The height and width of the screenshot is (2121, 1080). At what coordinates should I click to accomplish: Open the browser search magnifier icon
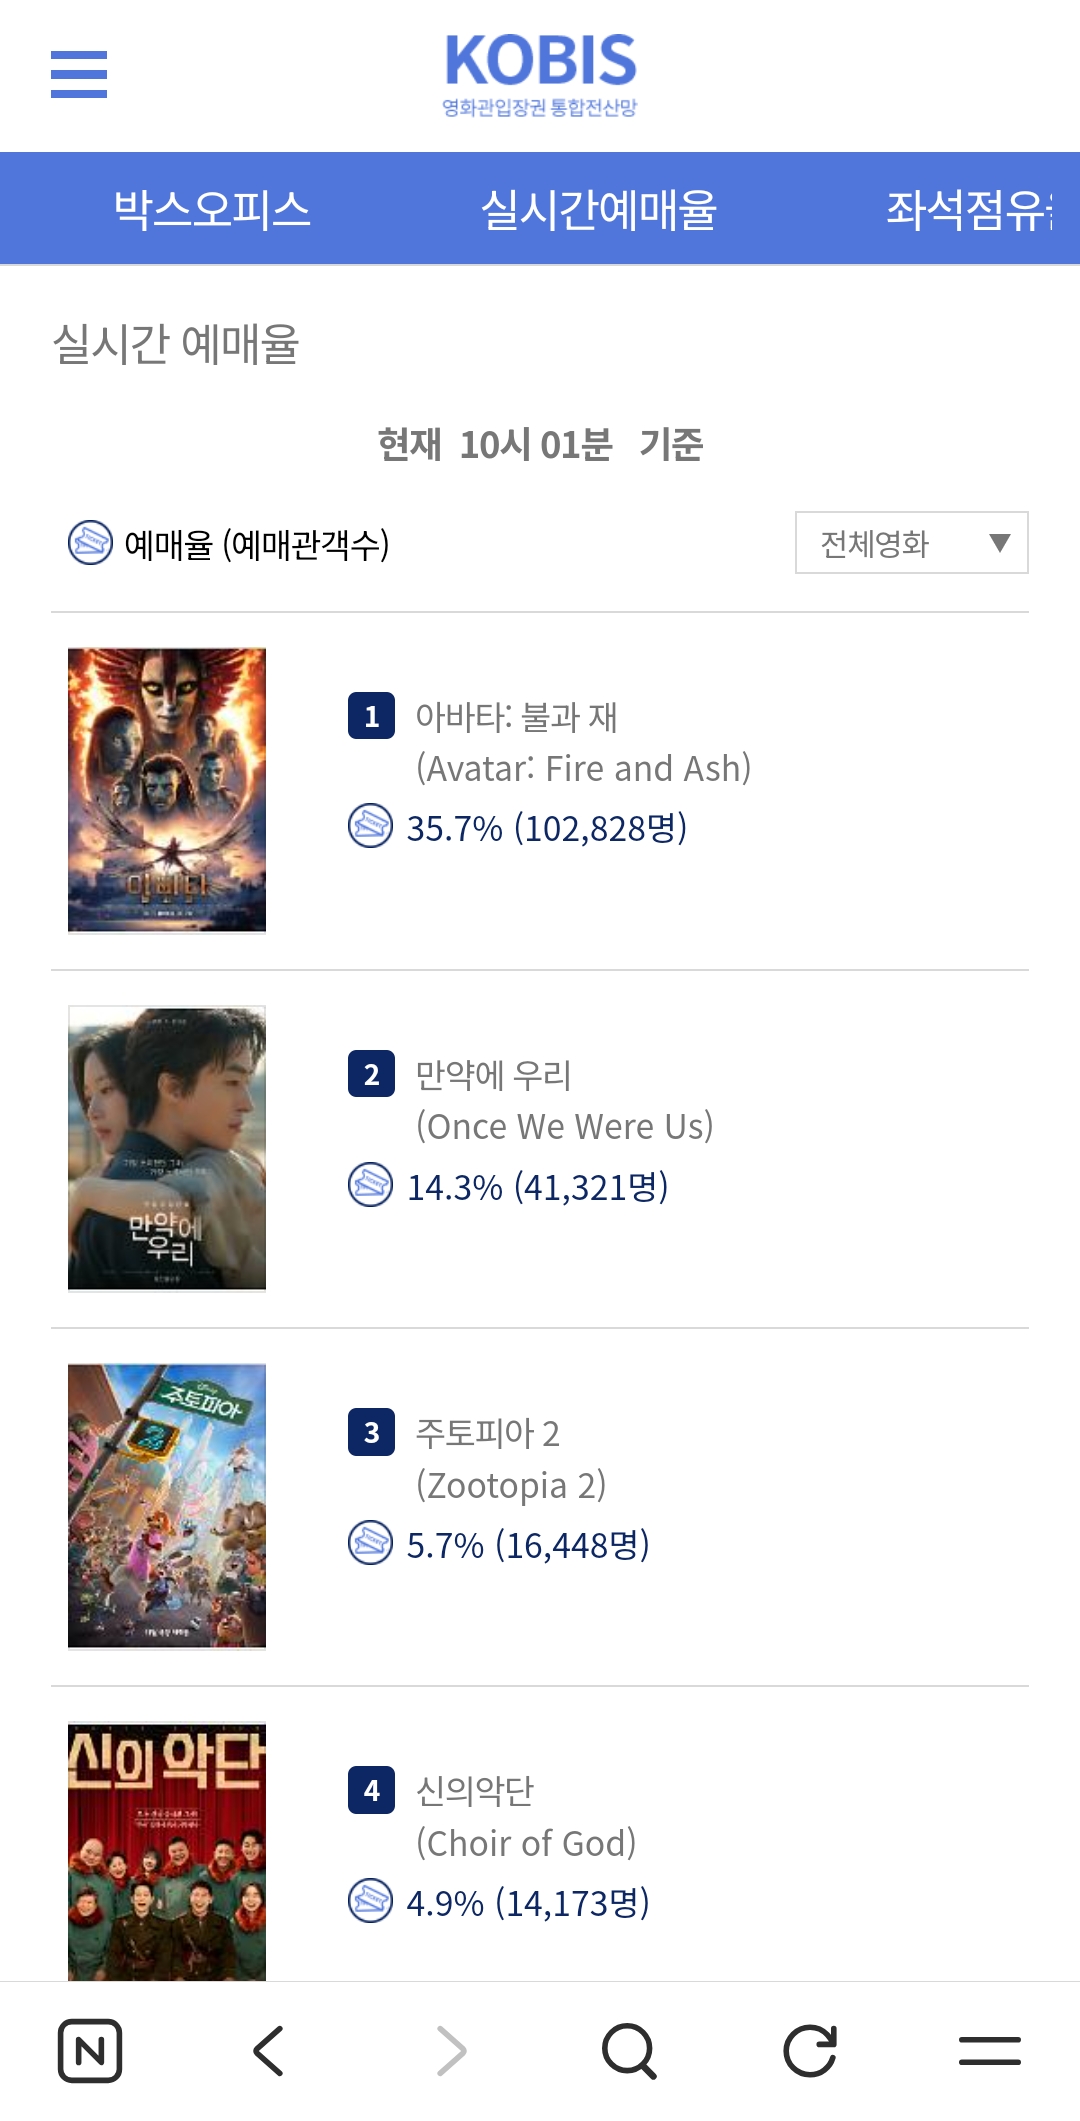pos(630,2051)
